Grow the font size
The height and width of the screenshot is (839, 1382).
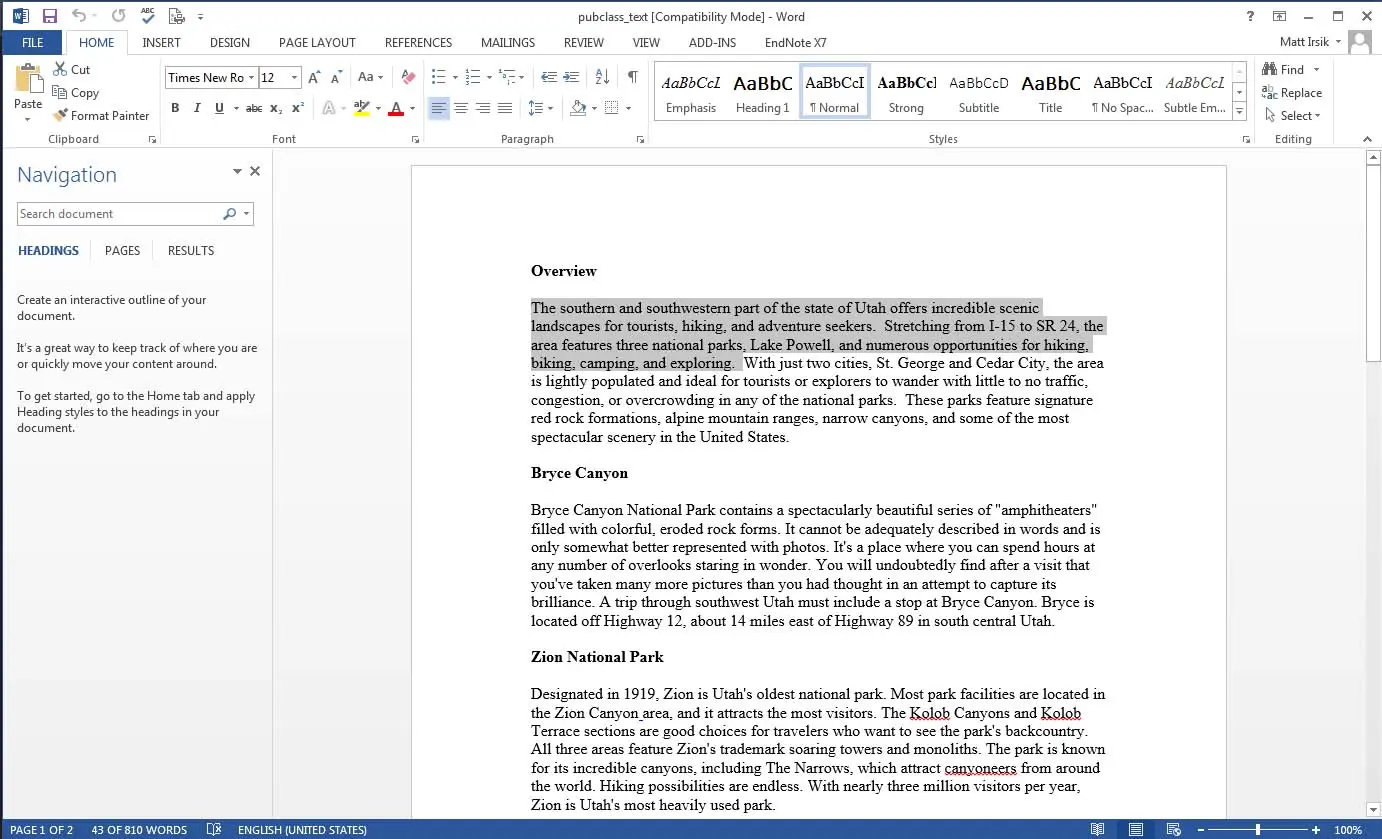click(x=314, y=77)
